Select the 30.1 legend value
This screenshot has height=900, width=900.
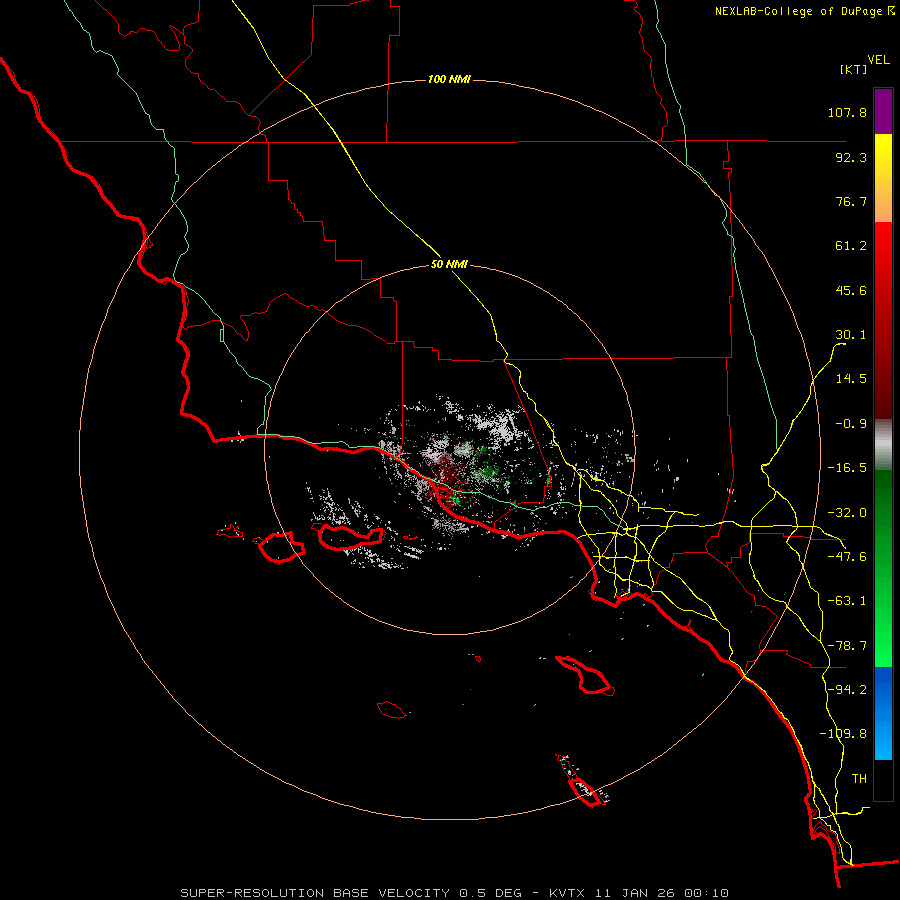coord(851,335)
